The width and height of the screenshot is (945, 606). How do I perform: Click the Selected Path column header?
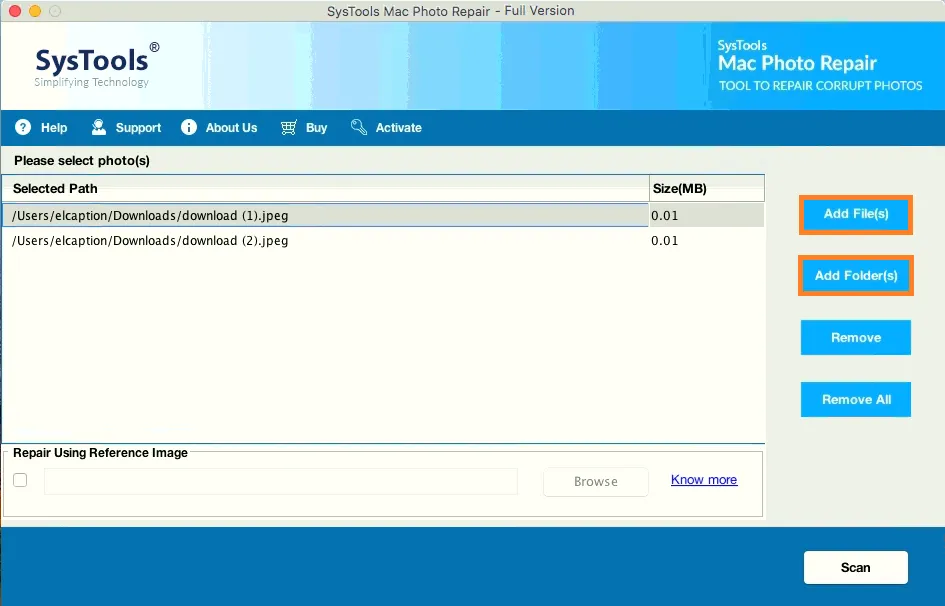coord(325,189)
